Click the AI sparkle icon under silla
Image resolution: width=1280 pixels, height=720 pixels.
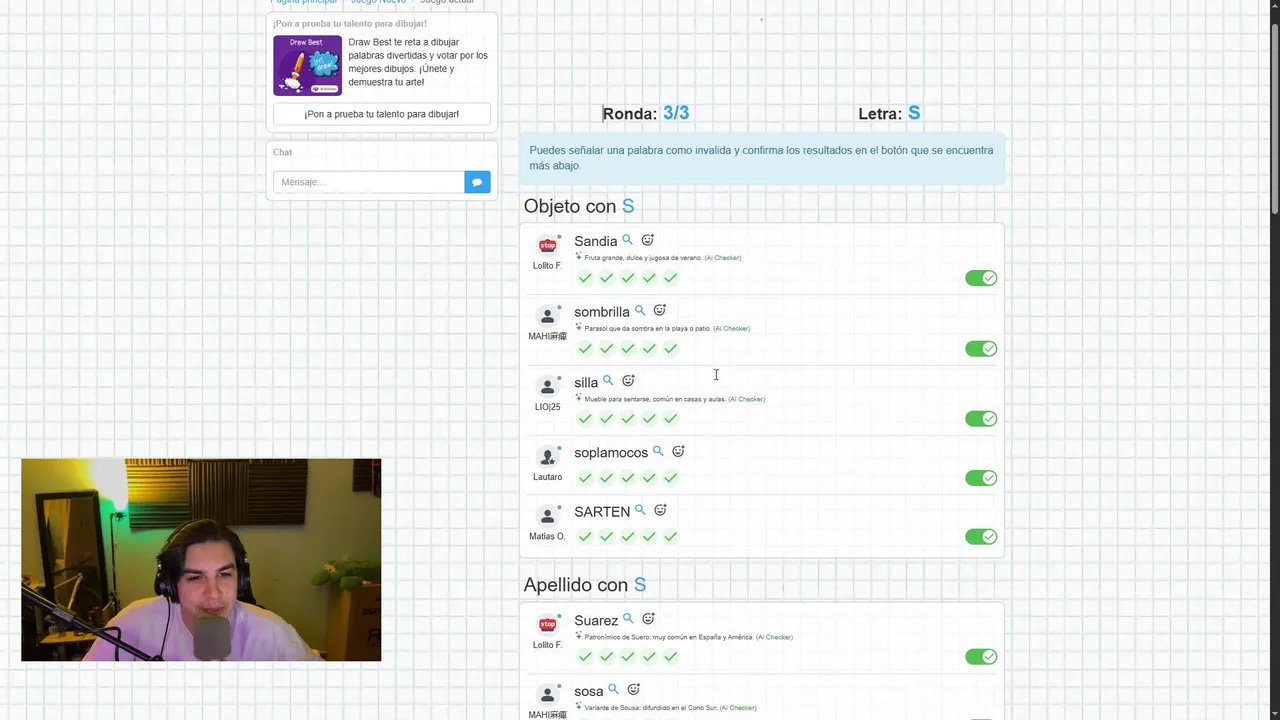[578, 397]
